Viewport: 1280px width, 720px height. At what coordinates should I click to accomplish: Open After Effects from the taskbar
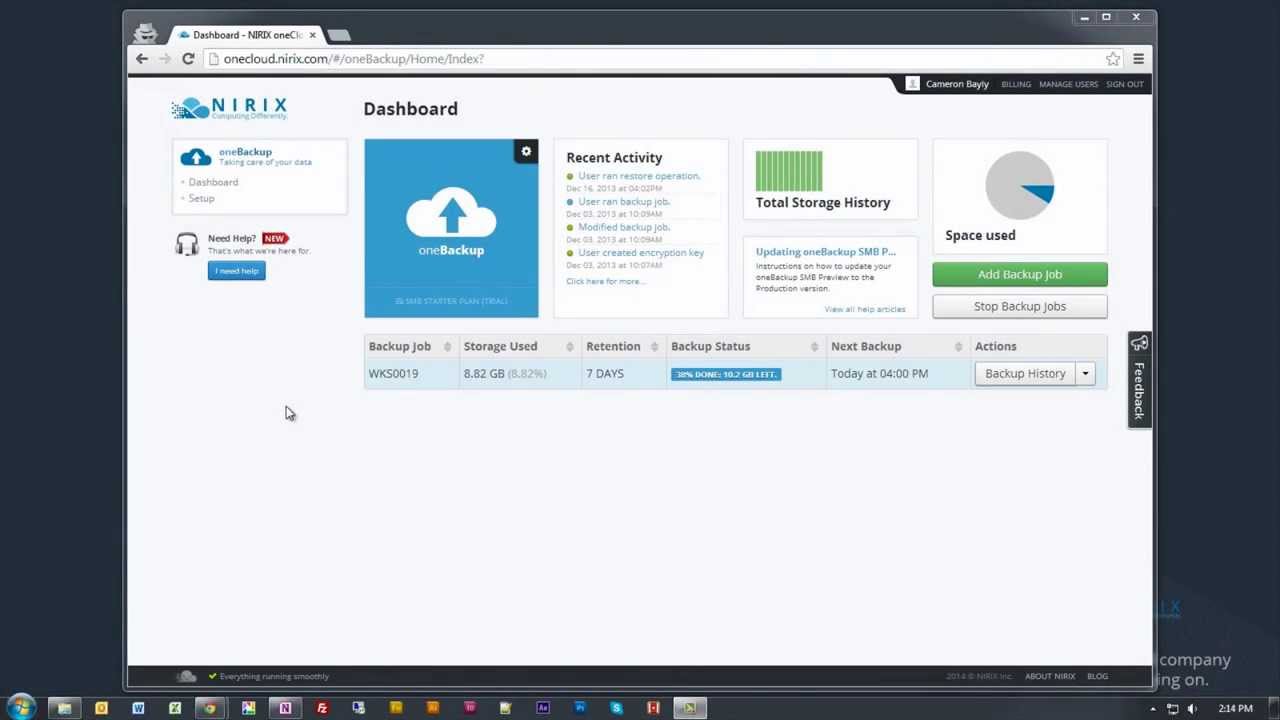click(543, 708)
